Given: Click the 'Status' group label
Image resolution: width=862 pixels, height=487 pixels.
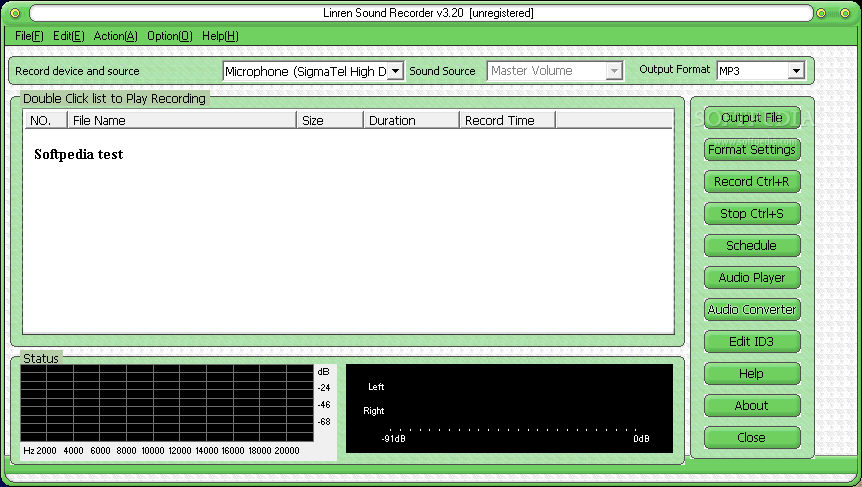Looking at the screenshot, I should tap(41, 358).
